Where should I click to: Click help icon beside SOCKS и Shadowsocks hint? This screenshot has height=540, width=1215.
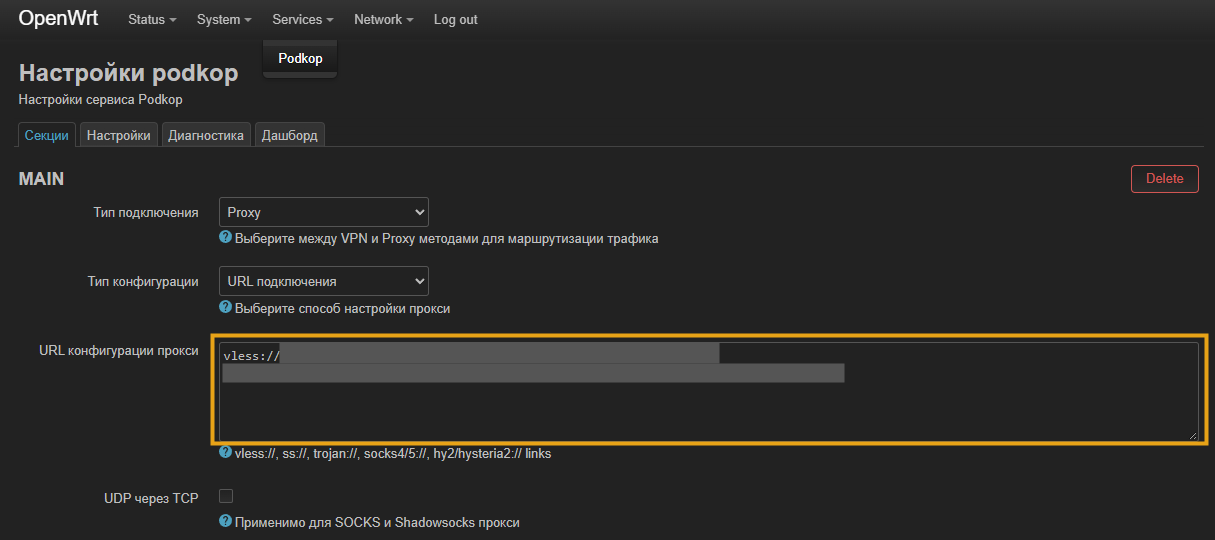[x=226, y=522]
